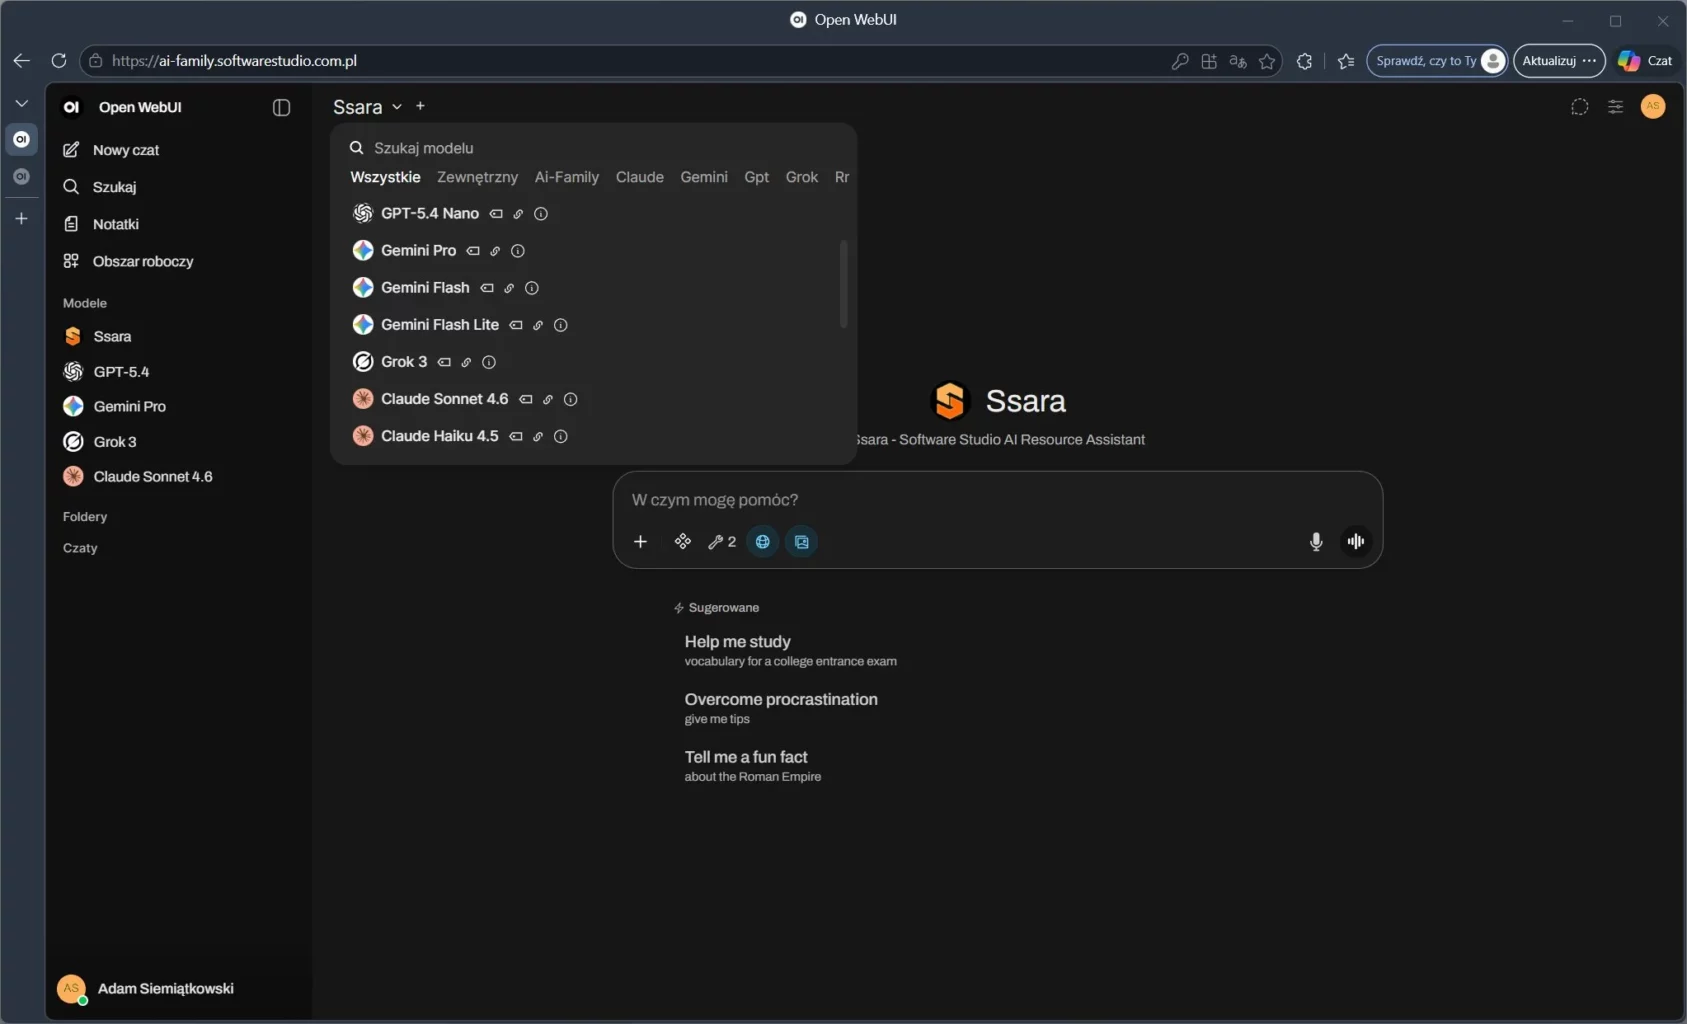This screenshot has width=1687, height=1024.
Task: Select GPT-5.4 Nano from the model list
Action: point(430,213)
